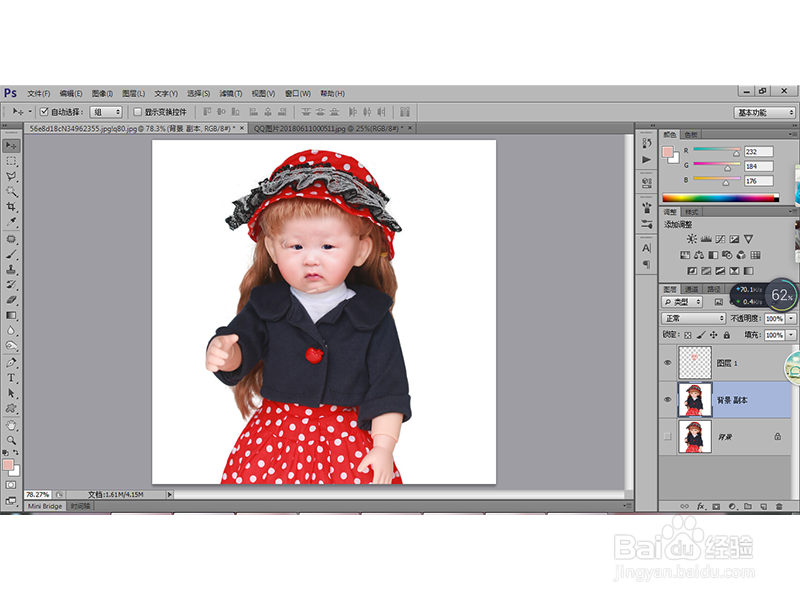Switch to QQ图片20180611000511.jpg document tab
The image size is (800, 600).
pyautogui.click(x=329, y=129)
